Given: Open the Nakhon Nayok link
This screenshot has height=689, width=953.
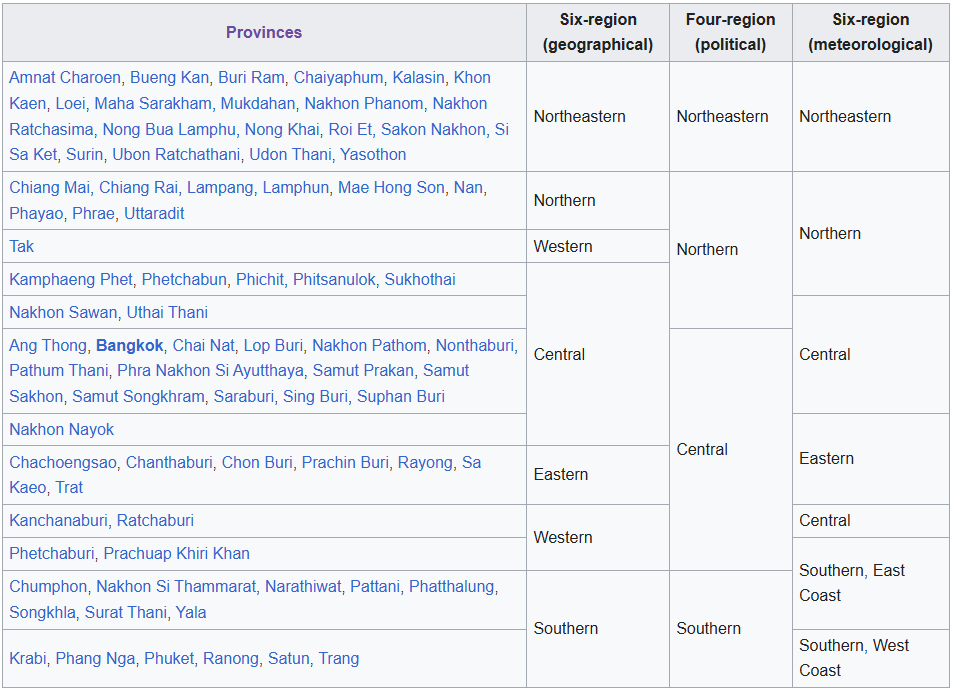Looking at the screenshot, I should (62, 429).
